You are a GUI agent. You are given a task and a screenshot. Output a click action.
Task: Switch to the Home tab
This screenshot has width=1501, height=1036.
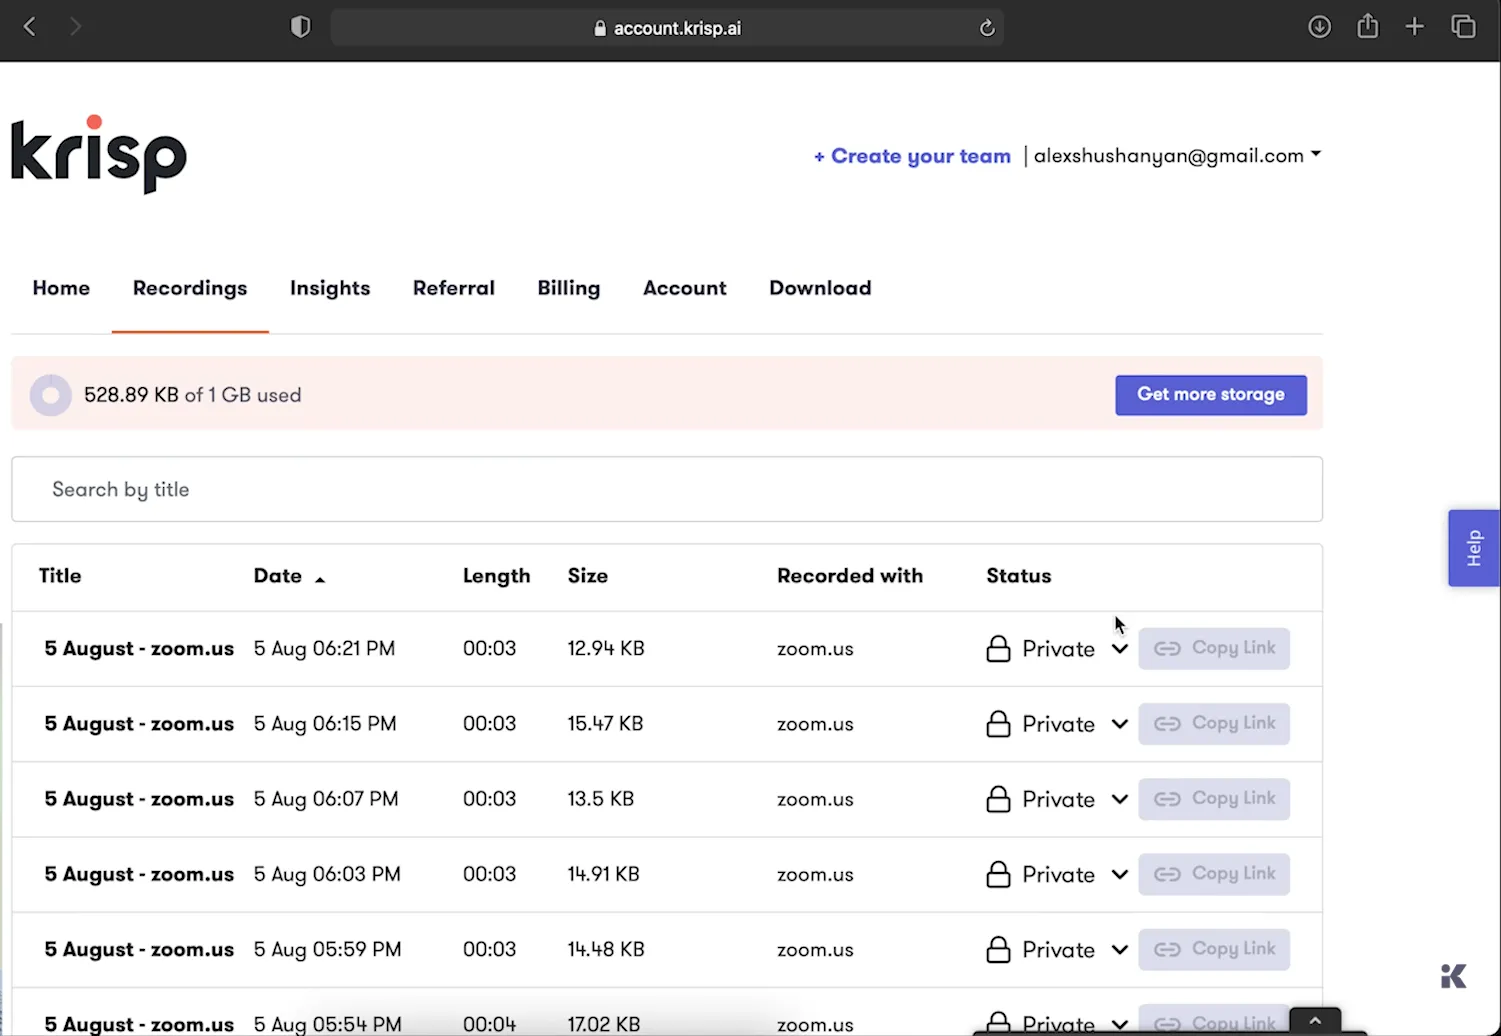pos(61,288)
